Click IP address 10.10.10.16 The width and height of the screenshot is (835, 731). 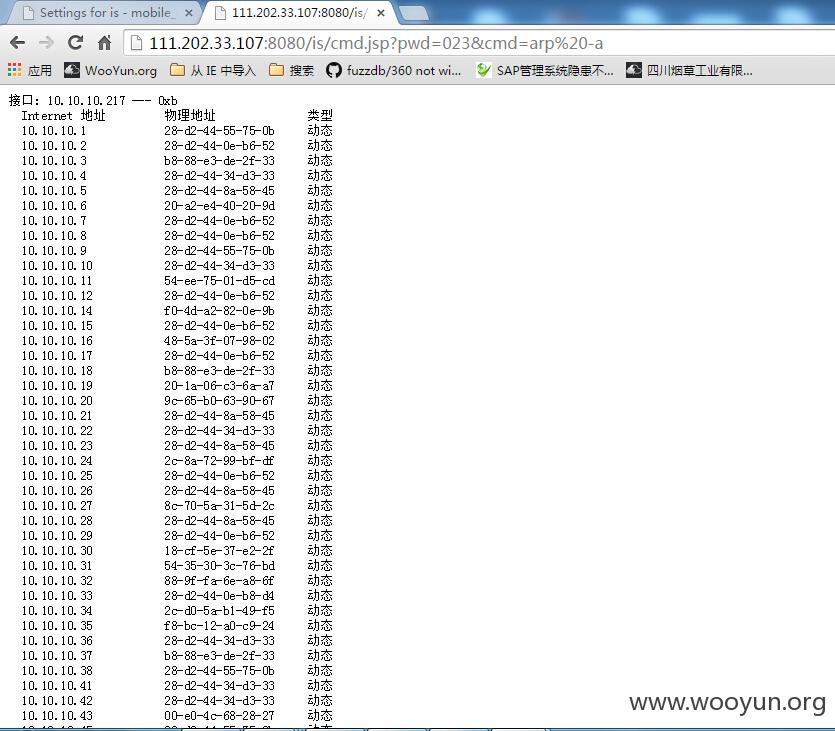pos(57,341)
